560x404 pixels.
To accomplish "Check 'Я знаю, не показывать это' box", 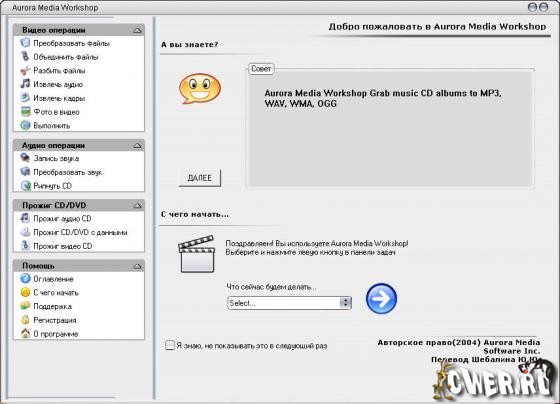I will pyautogui.click(x=170, y=345).
